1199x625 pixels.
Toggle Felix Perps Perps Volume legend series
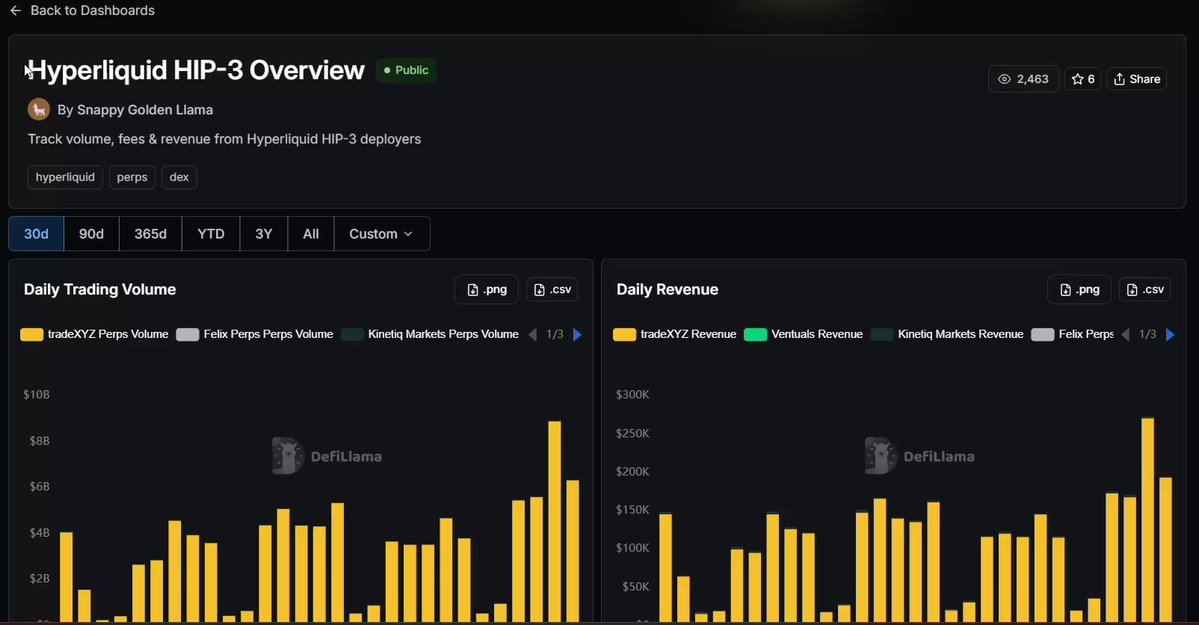(x=255, y=334)
